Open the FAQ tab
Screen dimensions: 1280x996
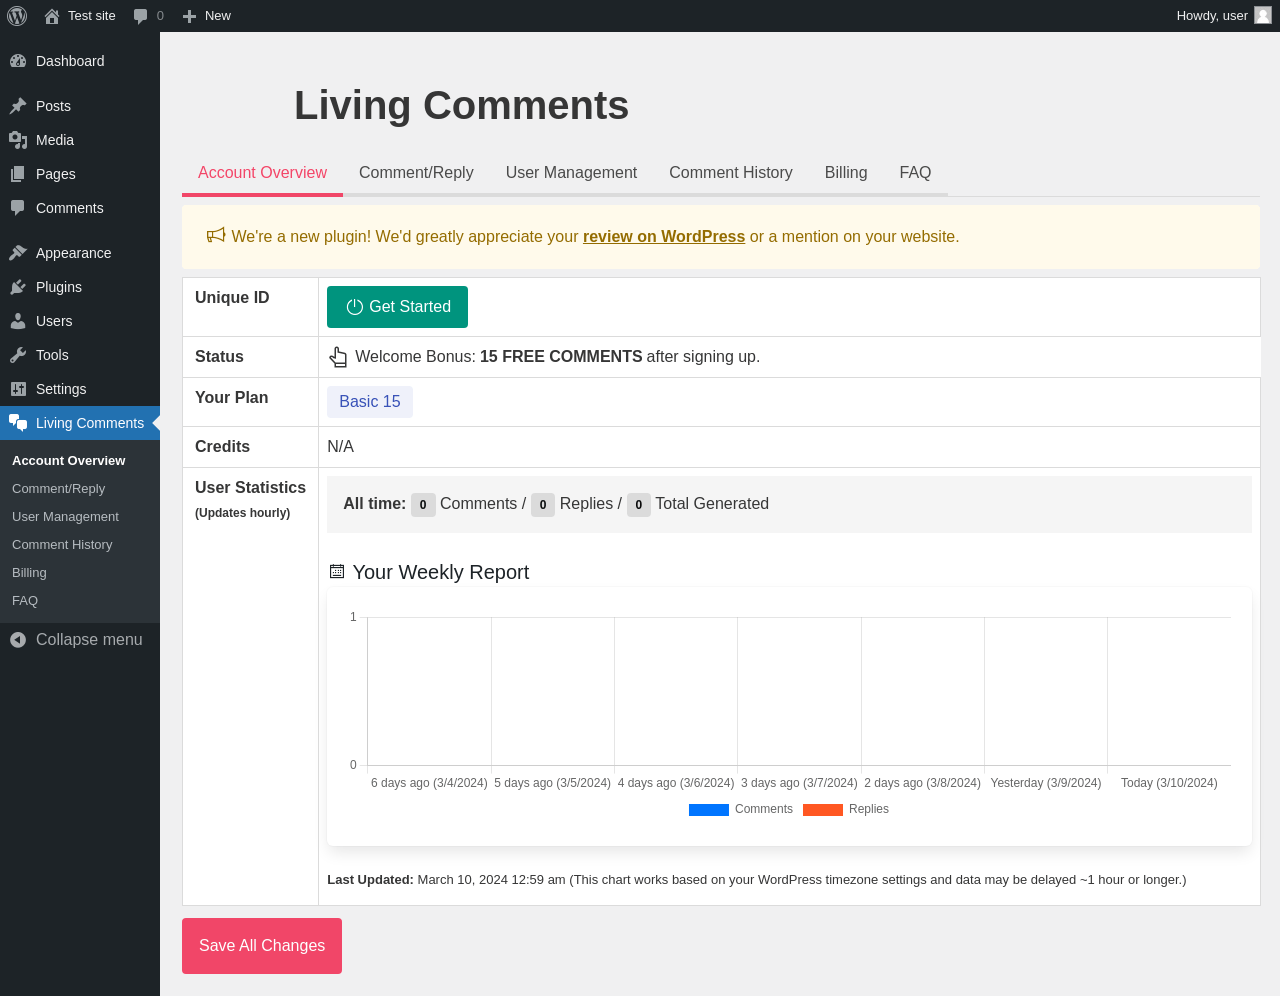pos(915,173)
